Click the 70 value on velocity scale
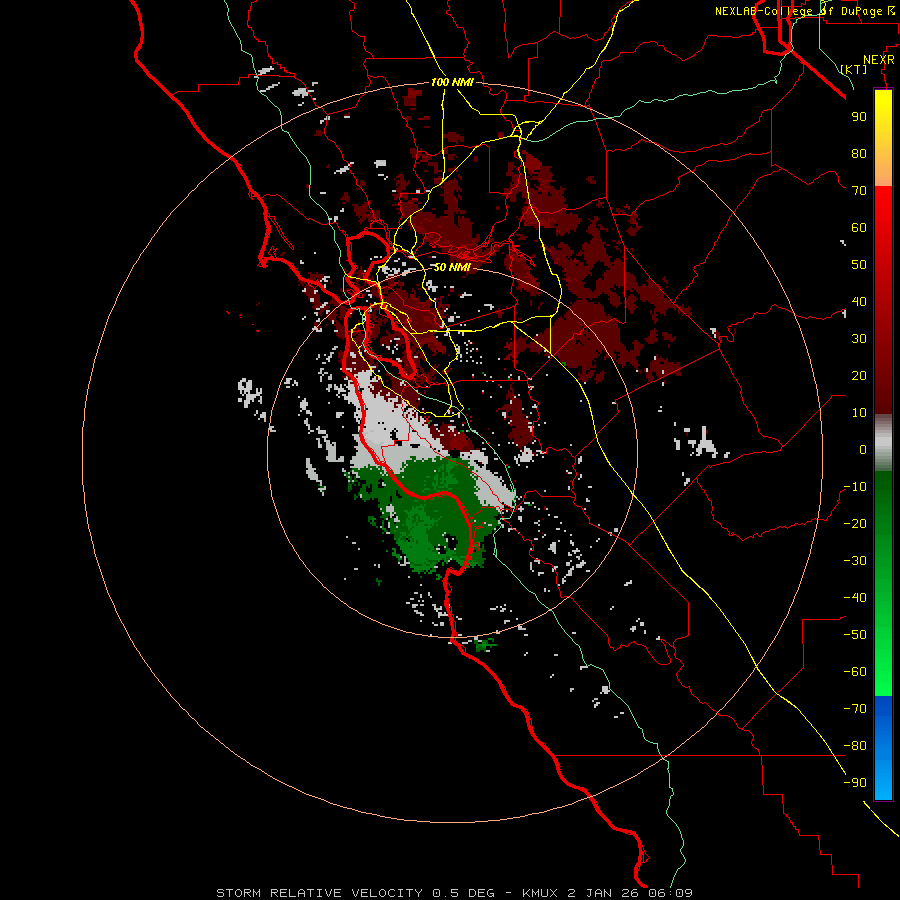 pyautogui.click(x=859, y=191)
